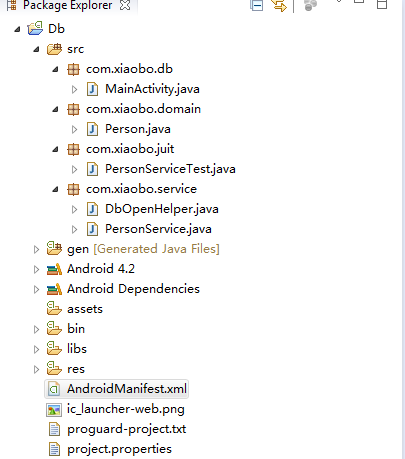This screenshot has height=459, width=405.
Task: Click the ic_launcher-web.png image icon
Action: [x=54, y=410]
